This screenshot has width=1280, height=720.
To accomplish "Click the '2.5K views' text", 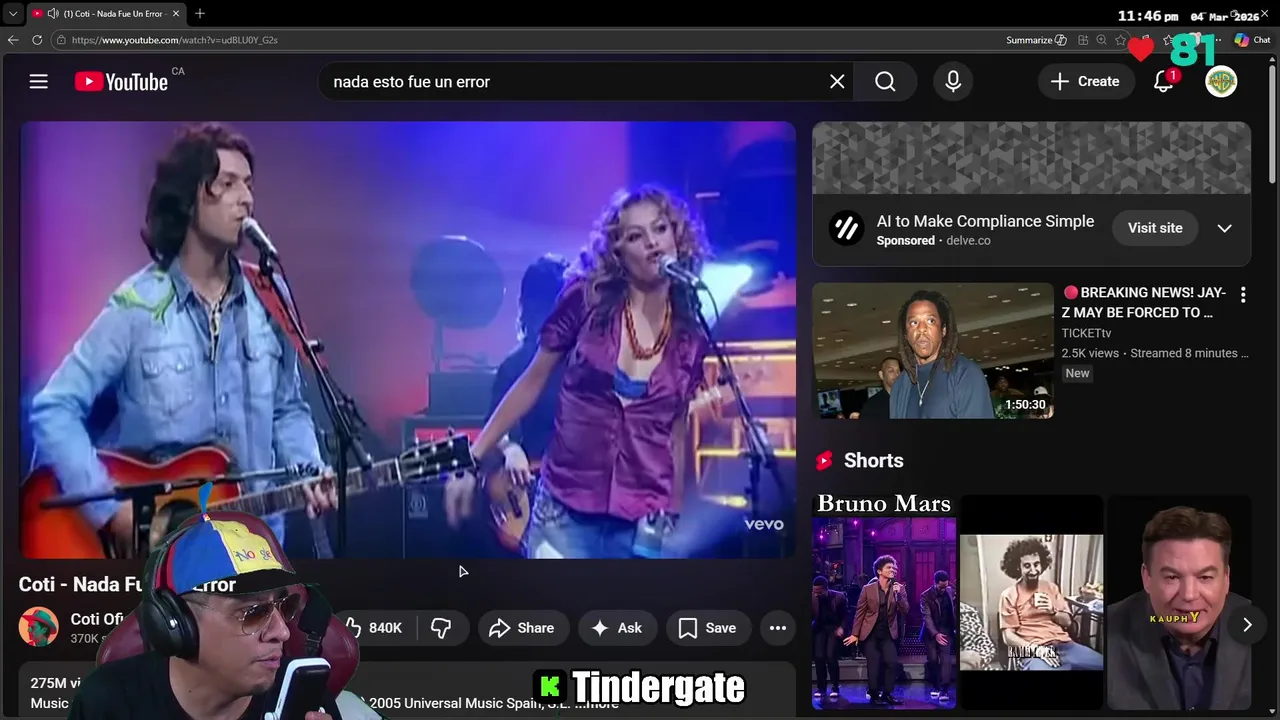I will click(1090, 353).
